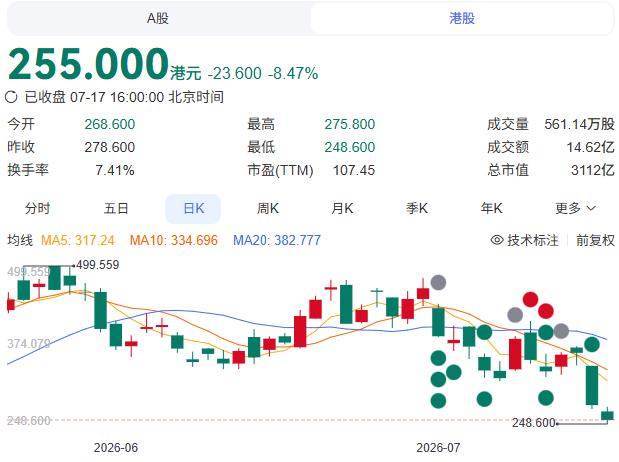
Task: Click the -8.47% change percentage
Action: pyautogui.click(x=293, y=73)
